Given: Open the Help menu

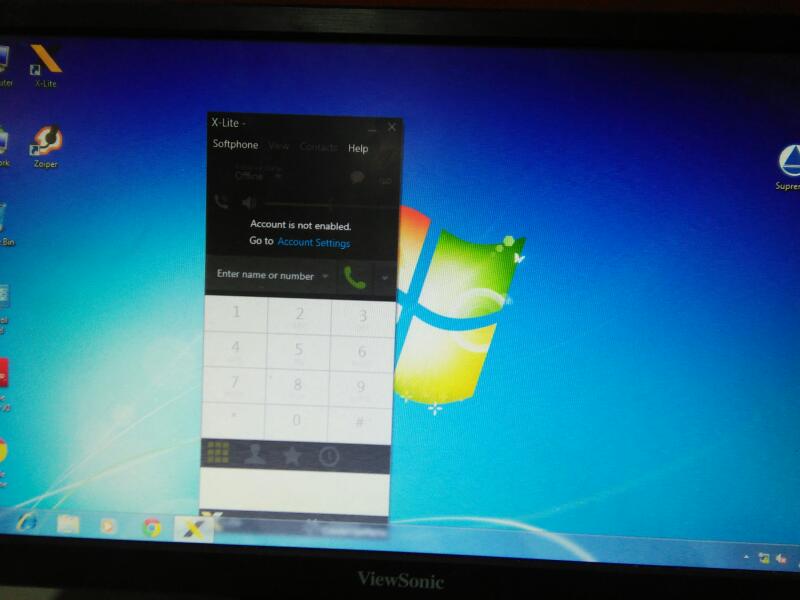Looking at the screenshot, I should coord(358,149).
